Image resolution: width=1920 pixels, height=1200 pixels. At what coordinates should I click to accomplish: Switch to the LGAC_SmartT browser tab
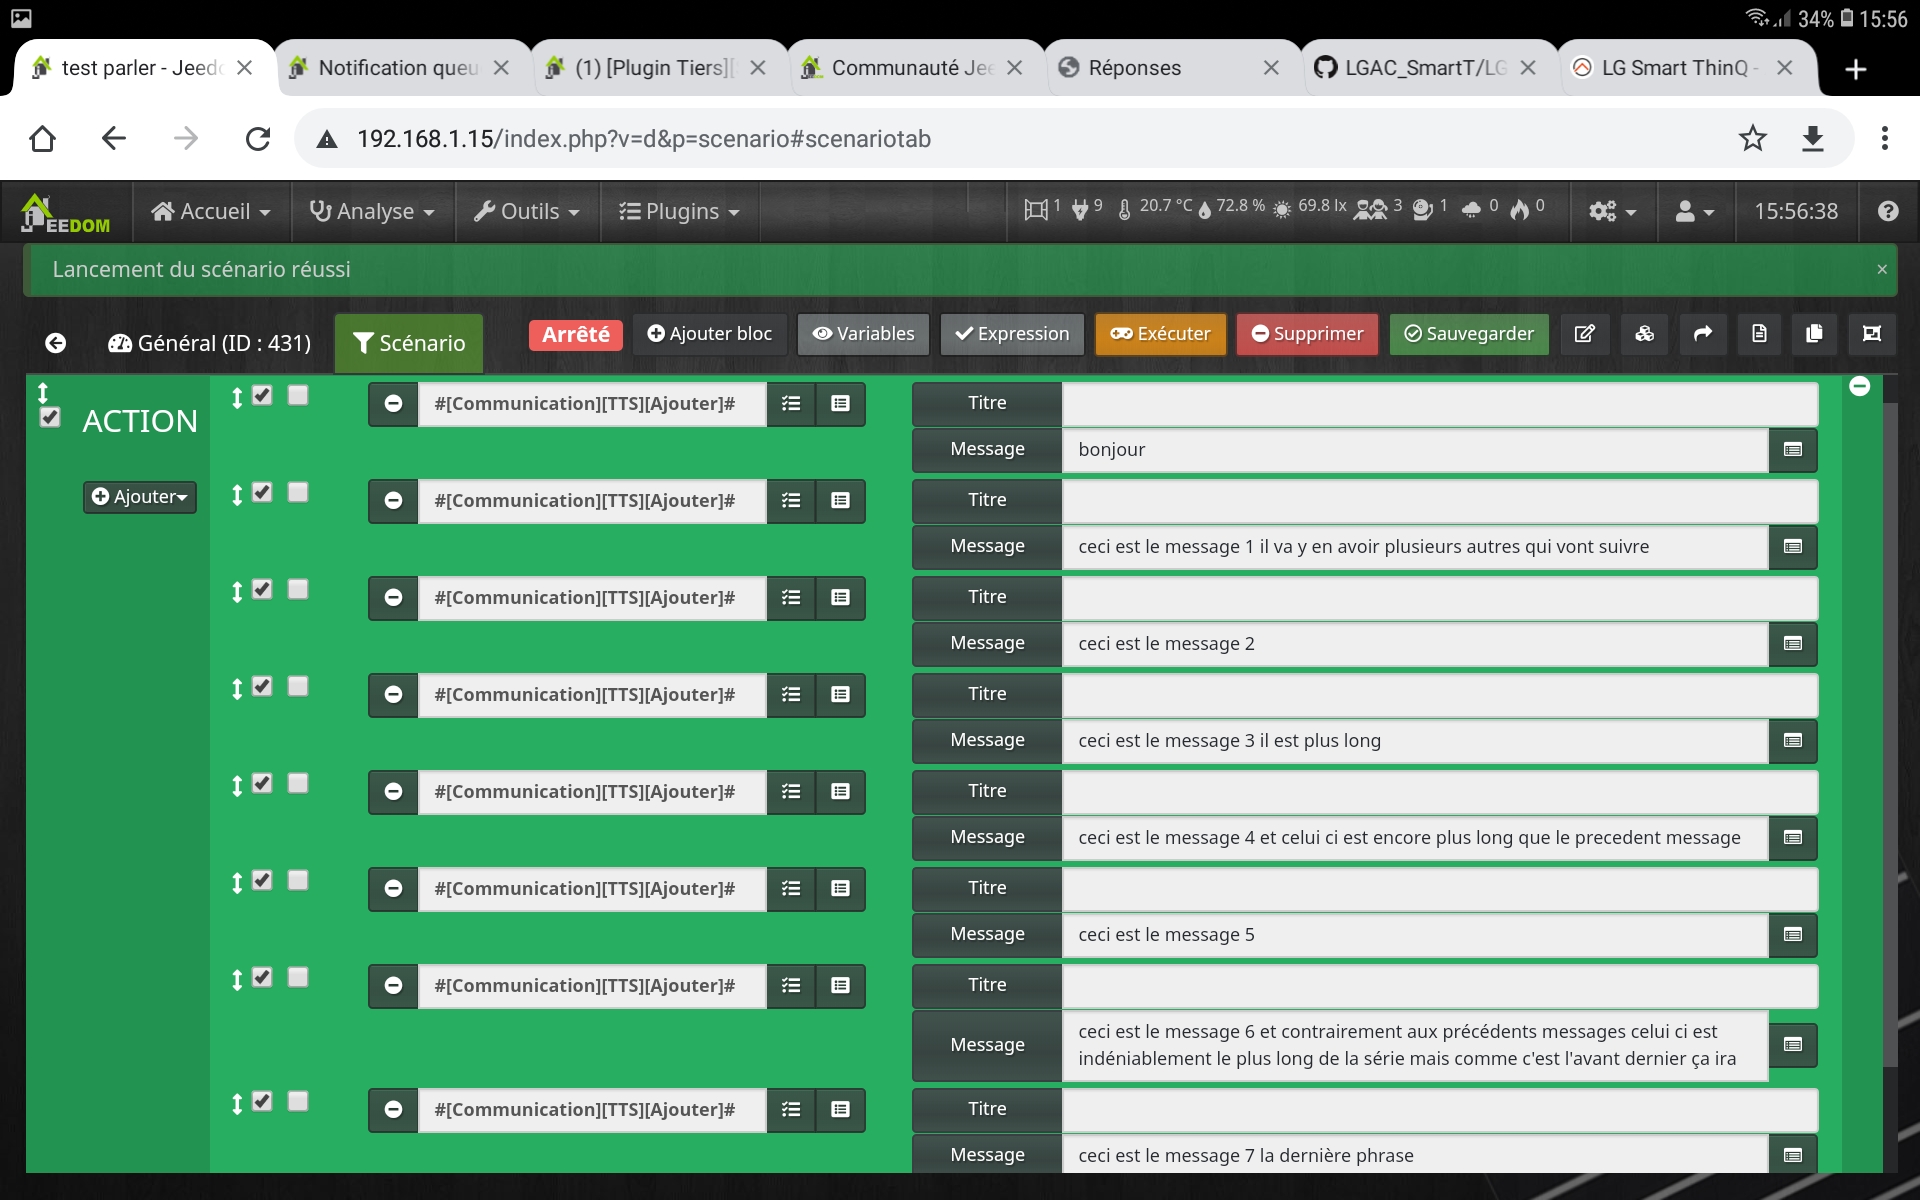(x=1425, y=68)
